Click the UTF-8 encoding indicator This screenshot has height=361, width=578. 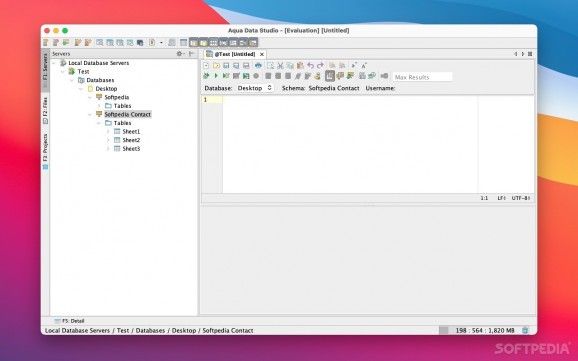tap(520, 198)
